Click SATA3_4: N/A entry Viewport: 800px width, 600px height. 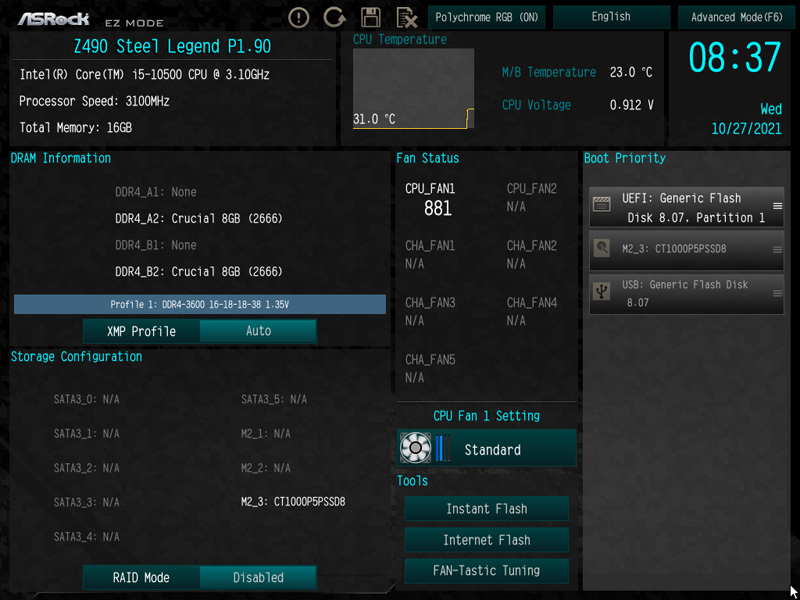(86, 537)
